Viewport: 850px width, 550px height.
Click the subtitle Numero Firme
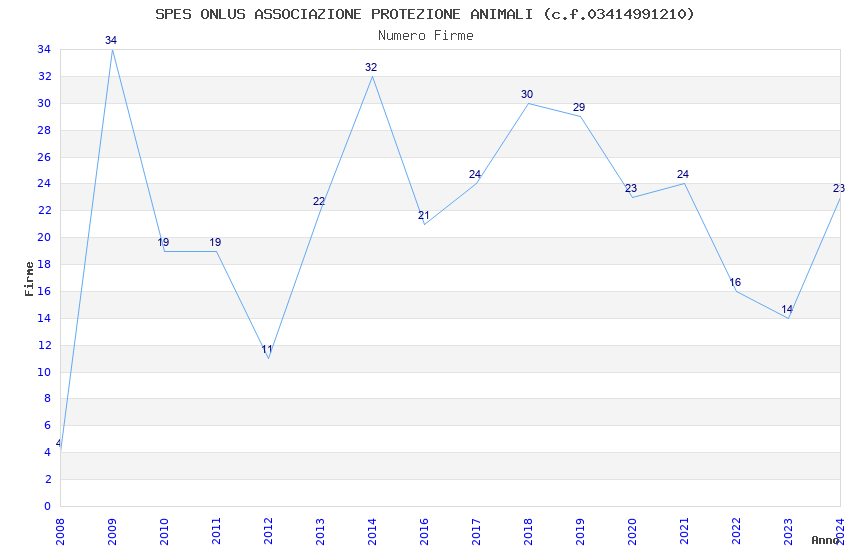pyautogui.click(x=426, y=36)
